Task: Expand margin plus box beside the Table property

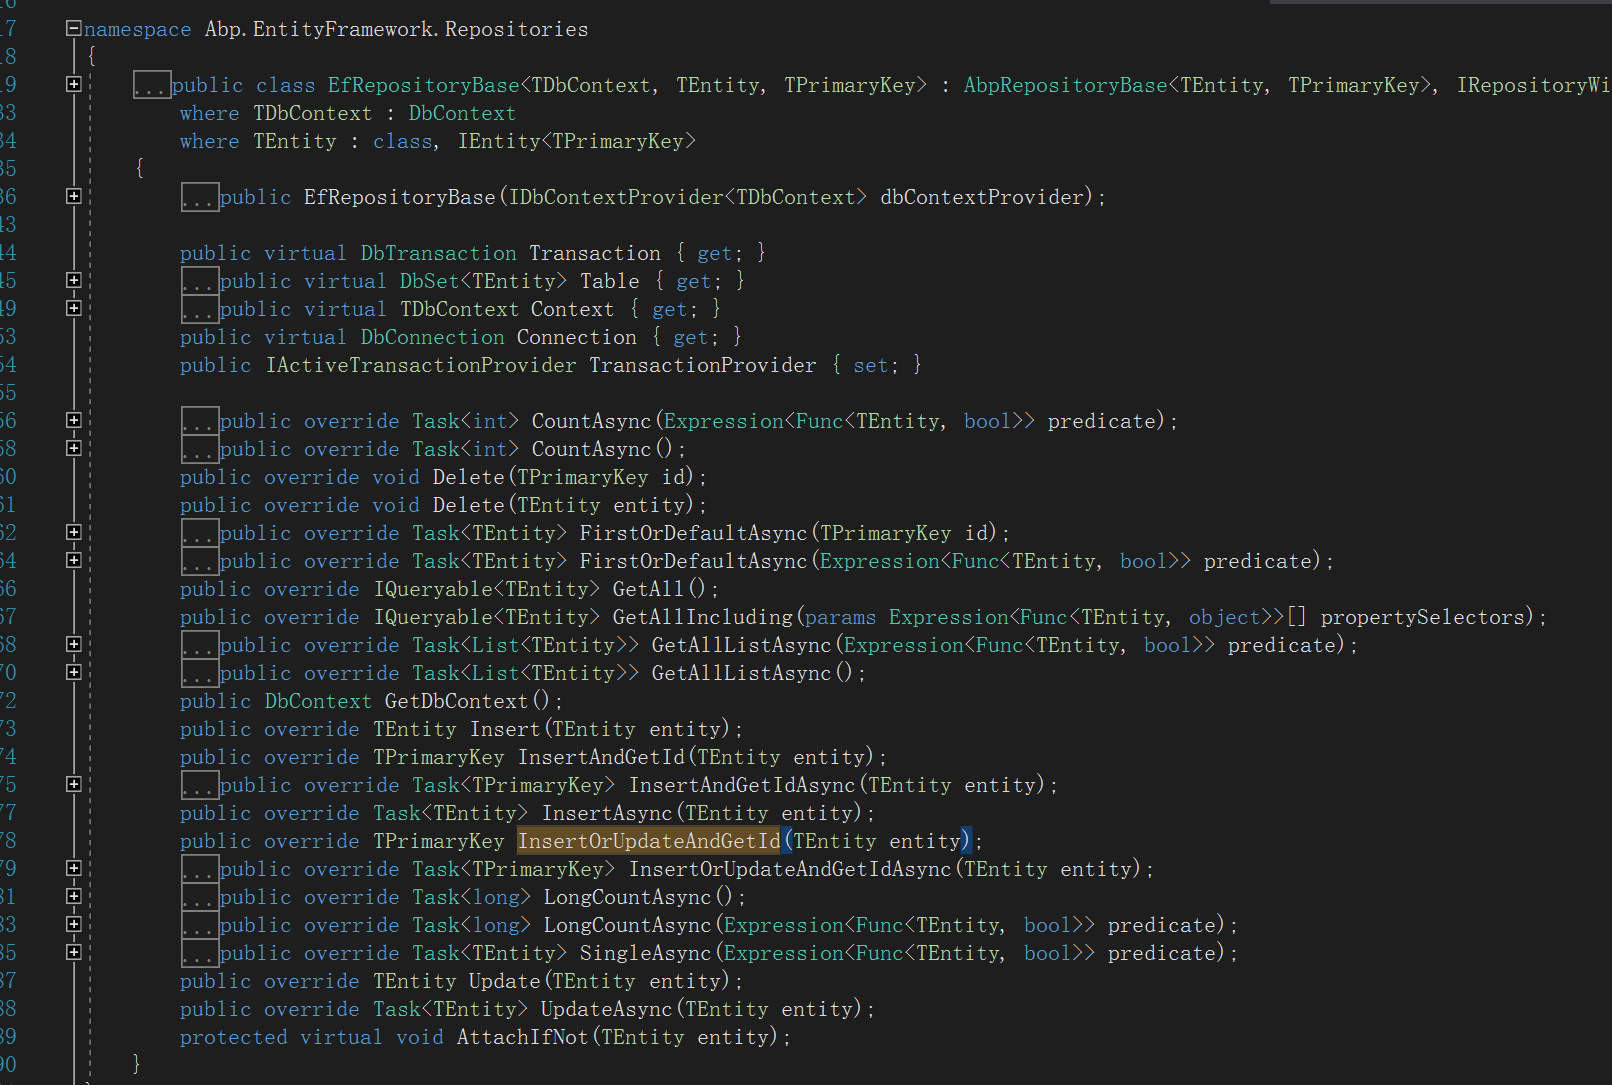Action: 73,281
